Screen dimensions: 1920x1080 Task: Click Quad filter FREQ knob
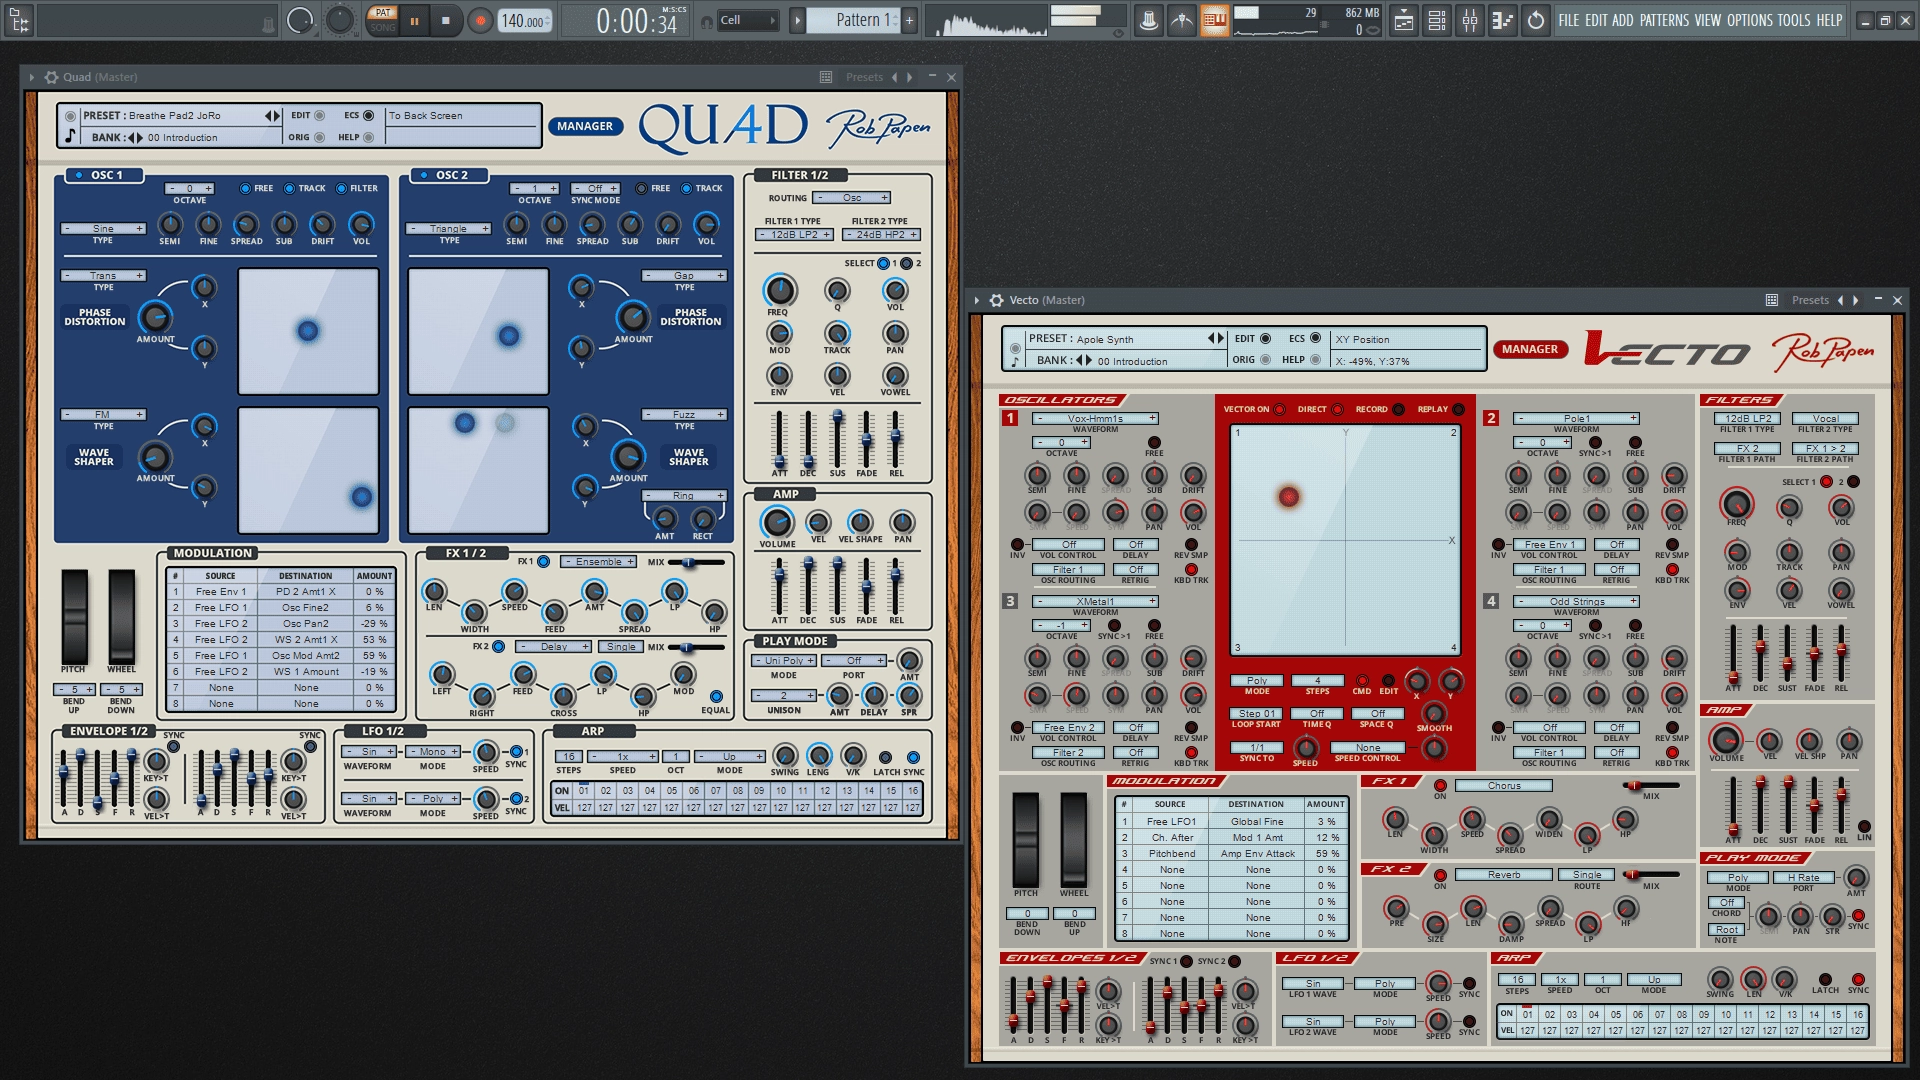[780, 290]
